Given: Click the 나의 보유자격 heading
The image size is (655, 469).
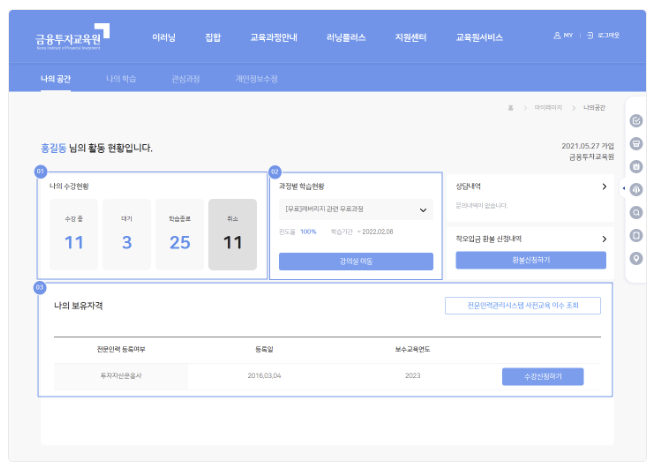Looking at the screenshot, I should click(x=79, y=306).
